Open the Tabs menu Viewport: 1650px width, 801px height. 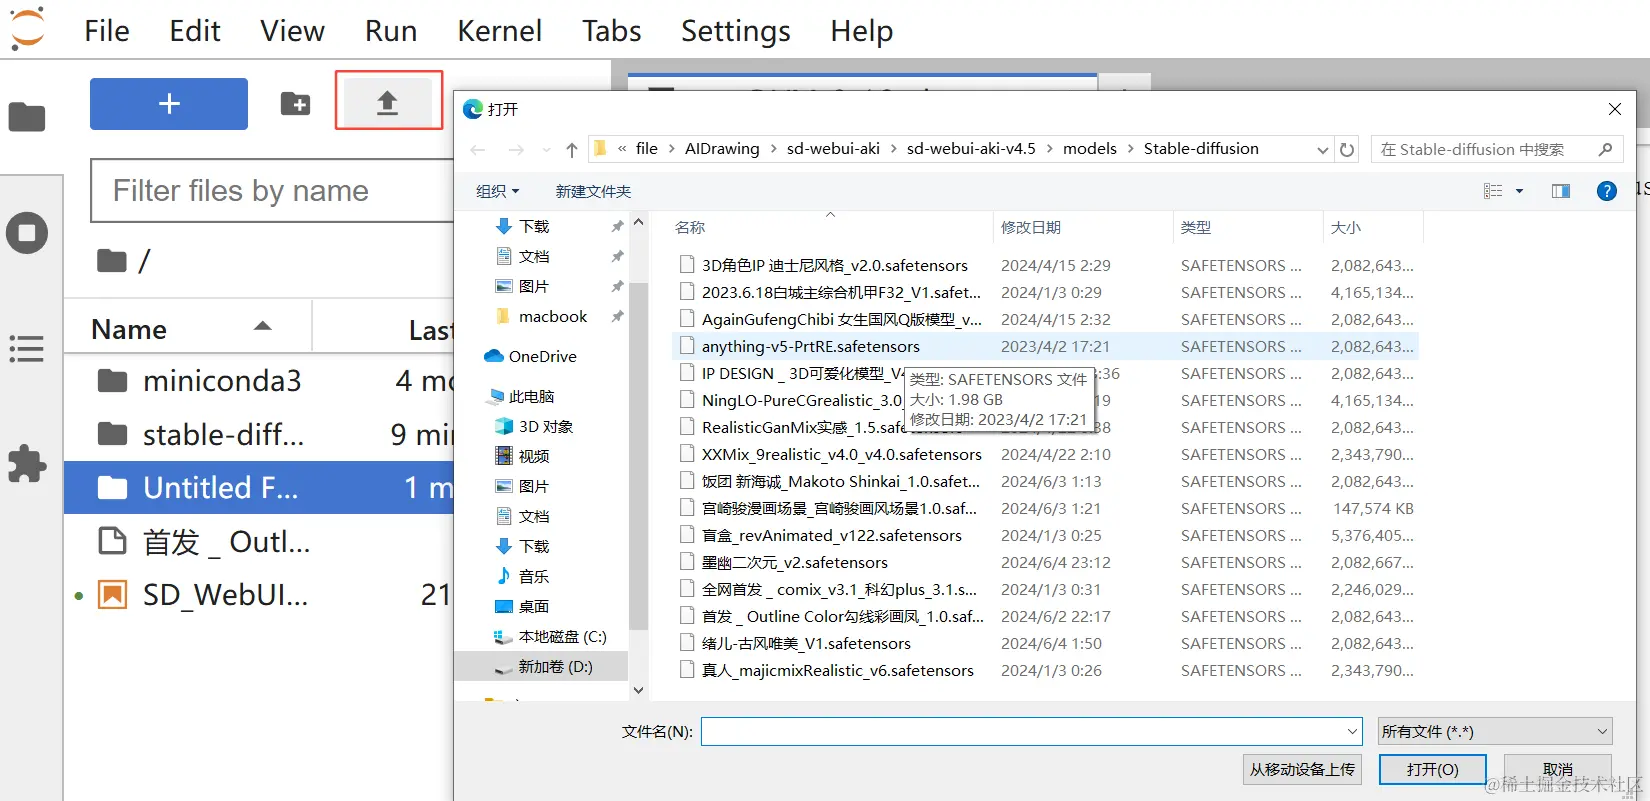click(x=611, y=31)
